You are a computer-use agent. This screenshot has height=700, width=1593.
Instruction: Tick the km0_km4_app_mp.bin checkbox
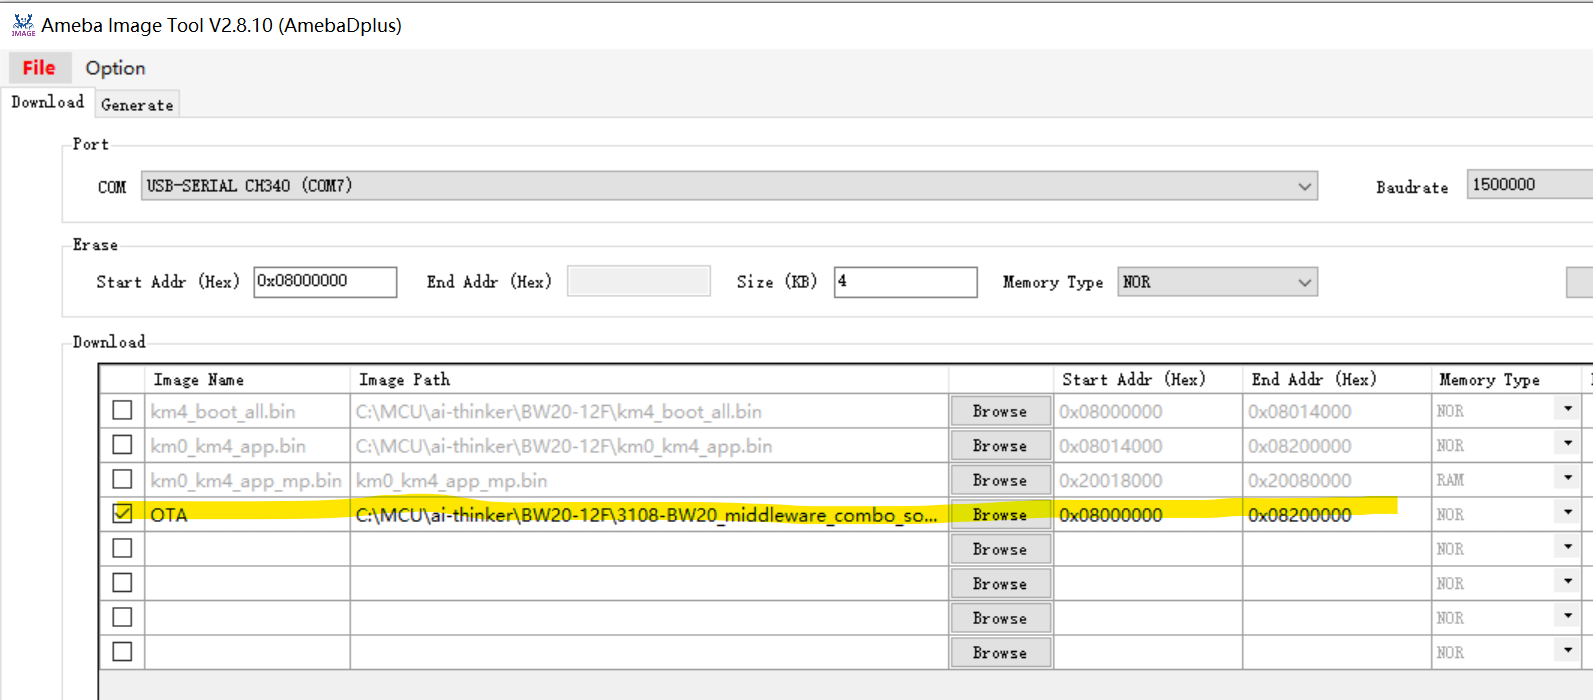[122, 479]
